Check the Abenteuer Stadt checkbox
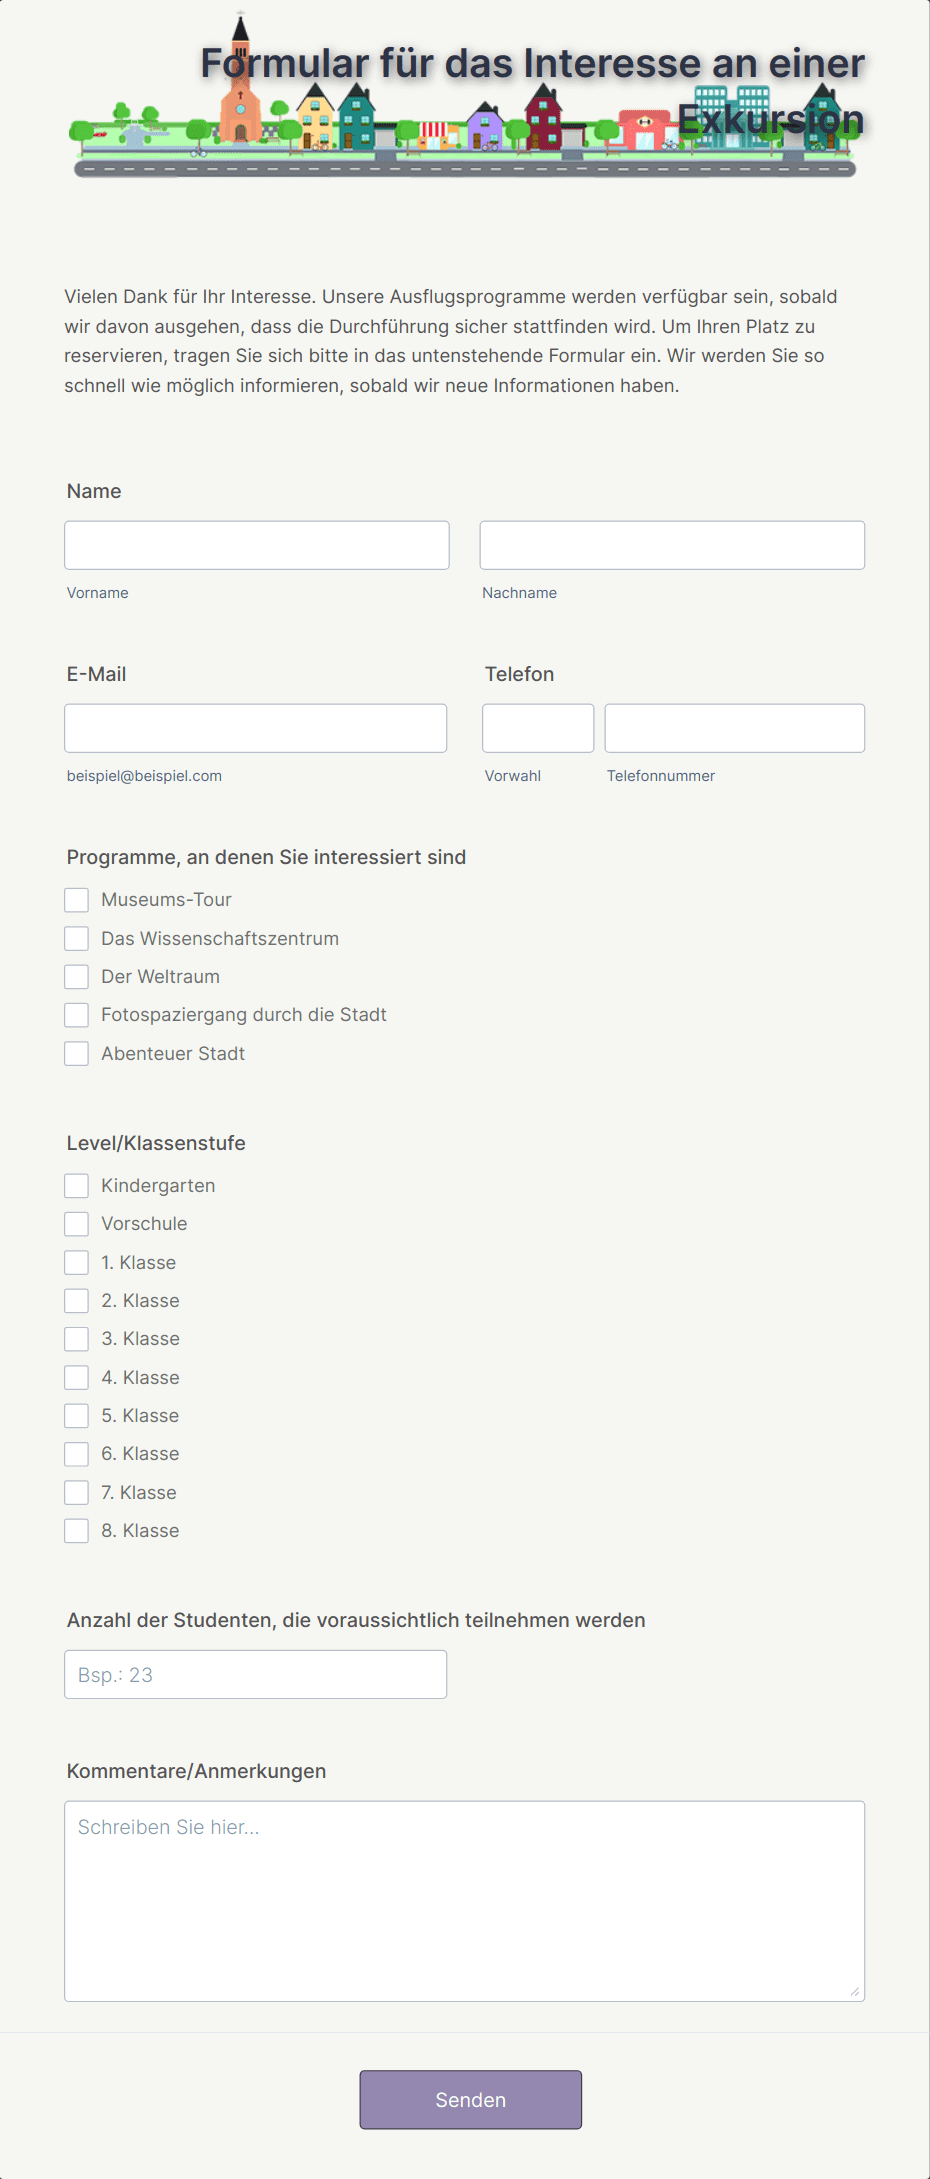 tap(76, 1053)
